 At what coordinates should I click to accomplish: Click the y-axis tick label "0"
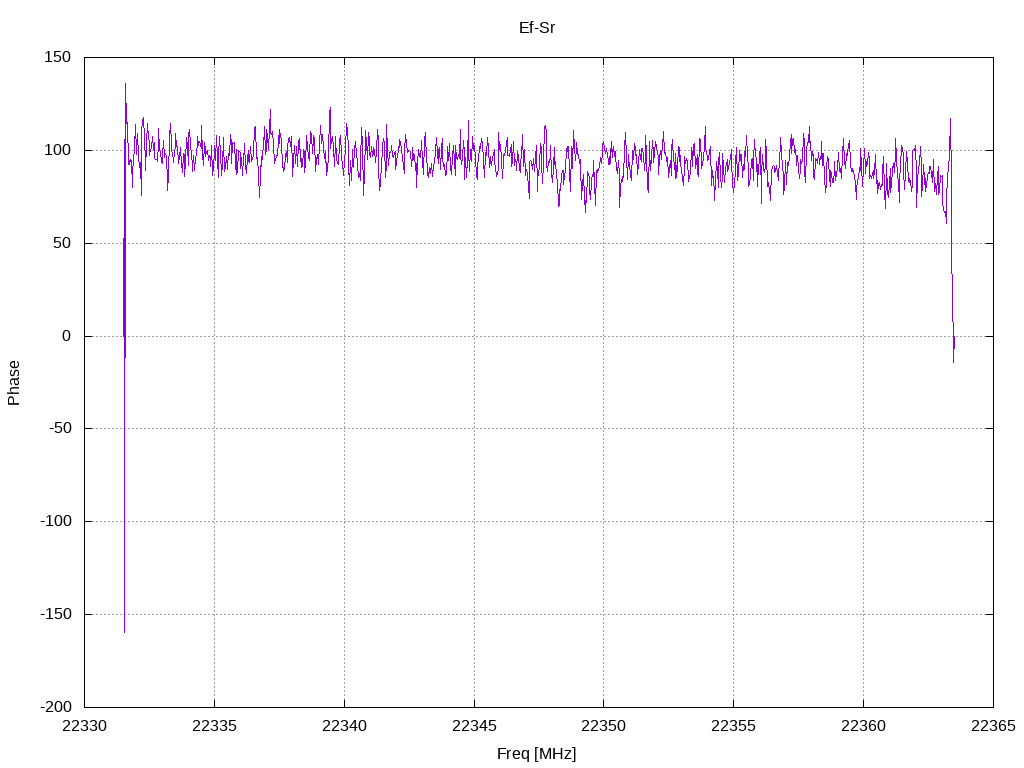(67, 336)
